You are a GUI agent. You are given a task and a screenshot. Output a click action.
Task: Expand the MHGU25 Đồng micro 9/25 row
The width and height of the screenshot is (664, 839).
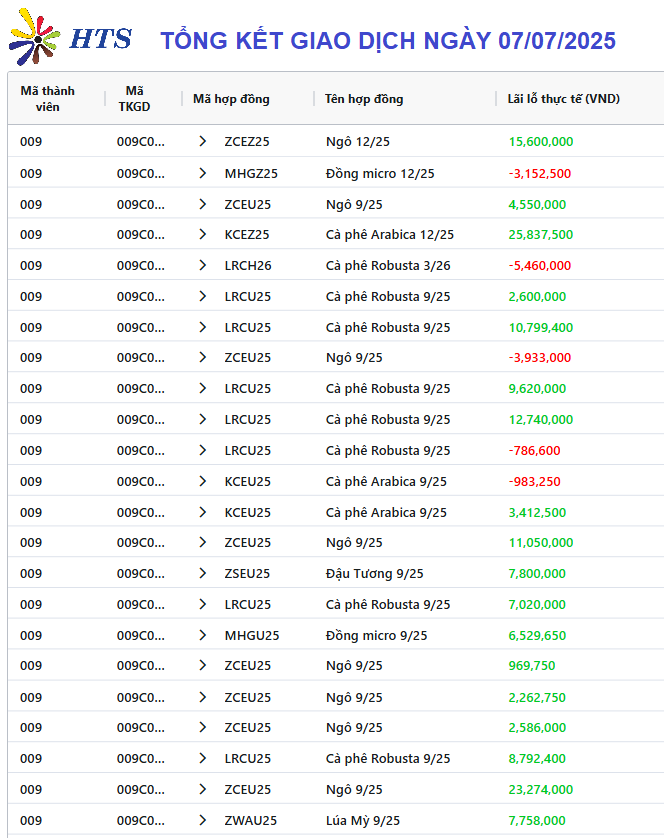click(x=202, y=636)
